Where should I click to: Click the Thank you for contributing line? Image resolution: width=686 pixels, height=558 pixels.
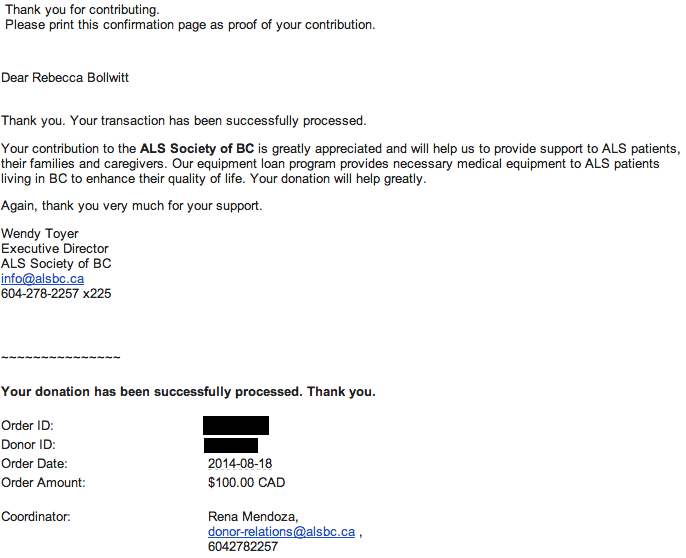(x=82, y=10)
